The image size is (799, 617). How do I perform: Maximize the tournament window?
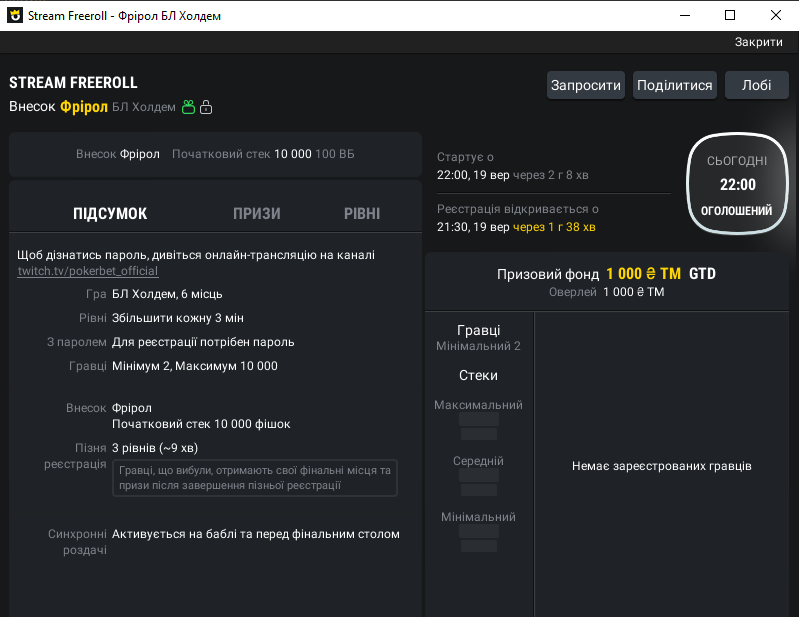(x=730, y=15)
